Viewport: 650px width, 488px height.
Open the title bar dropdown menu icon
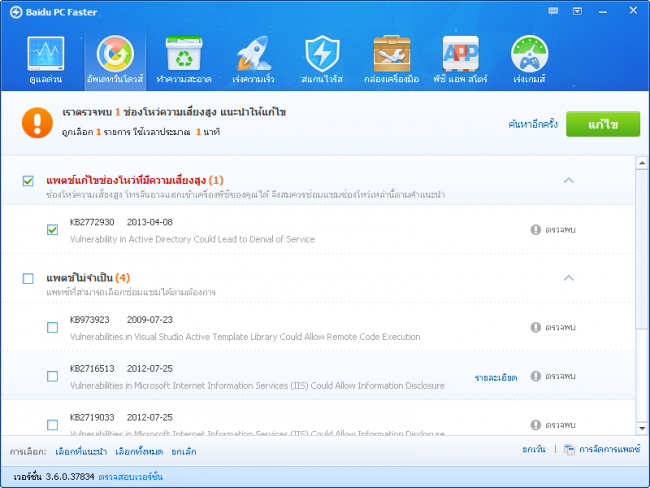point(577,11)
